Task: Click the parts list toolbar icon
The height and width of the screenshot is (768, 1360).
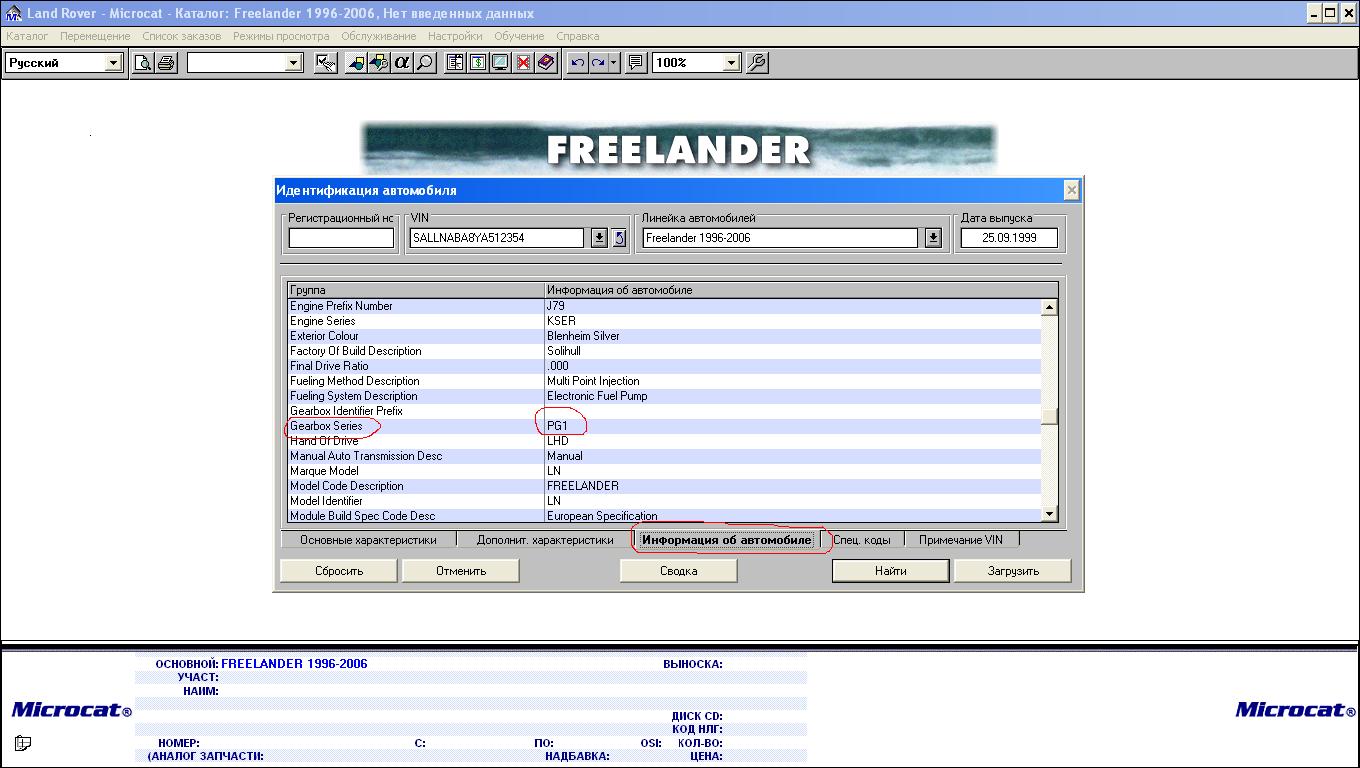Action: click(455, 63)
